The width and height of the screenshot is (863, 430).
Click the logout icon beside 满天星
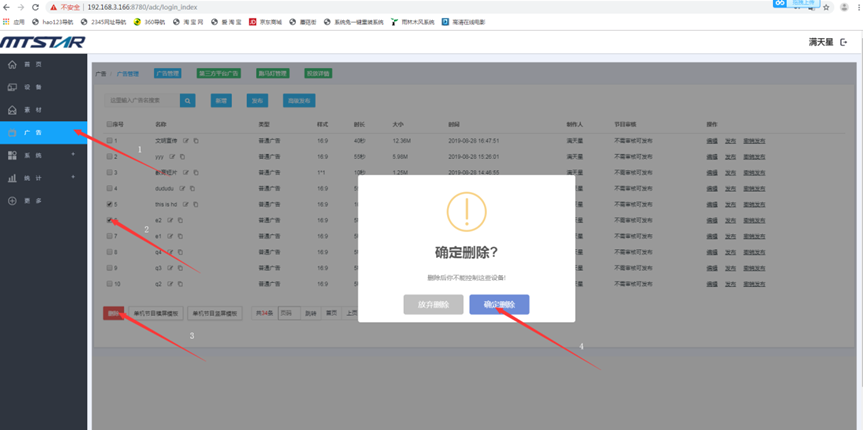pos(845,42)
